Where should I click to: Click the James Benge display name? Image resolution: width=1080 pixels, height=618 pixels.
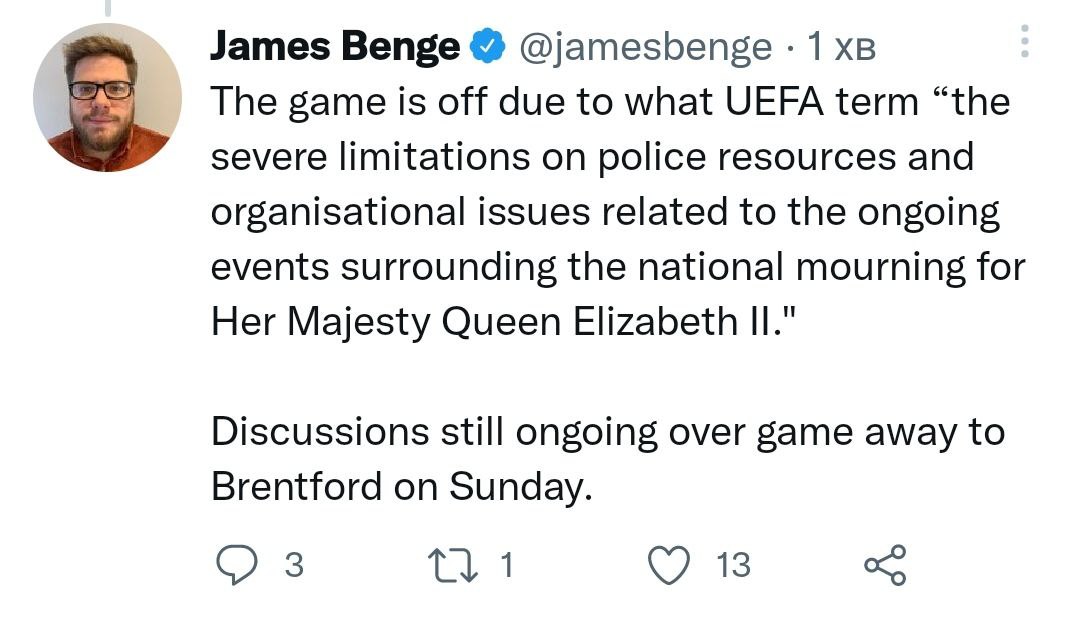click(335, 47)
